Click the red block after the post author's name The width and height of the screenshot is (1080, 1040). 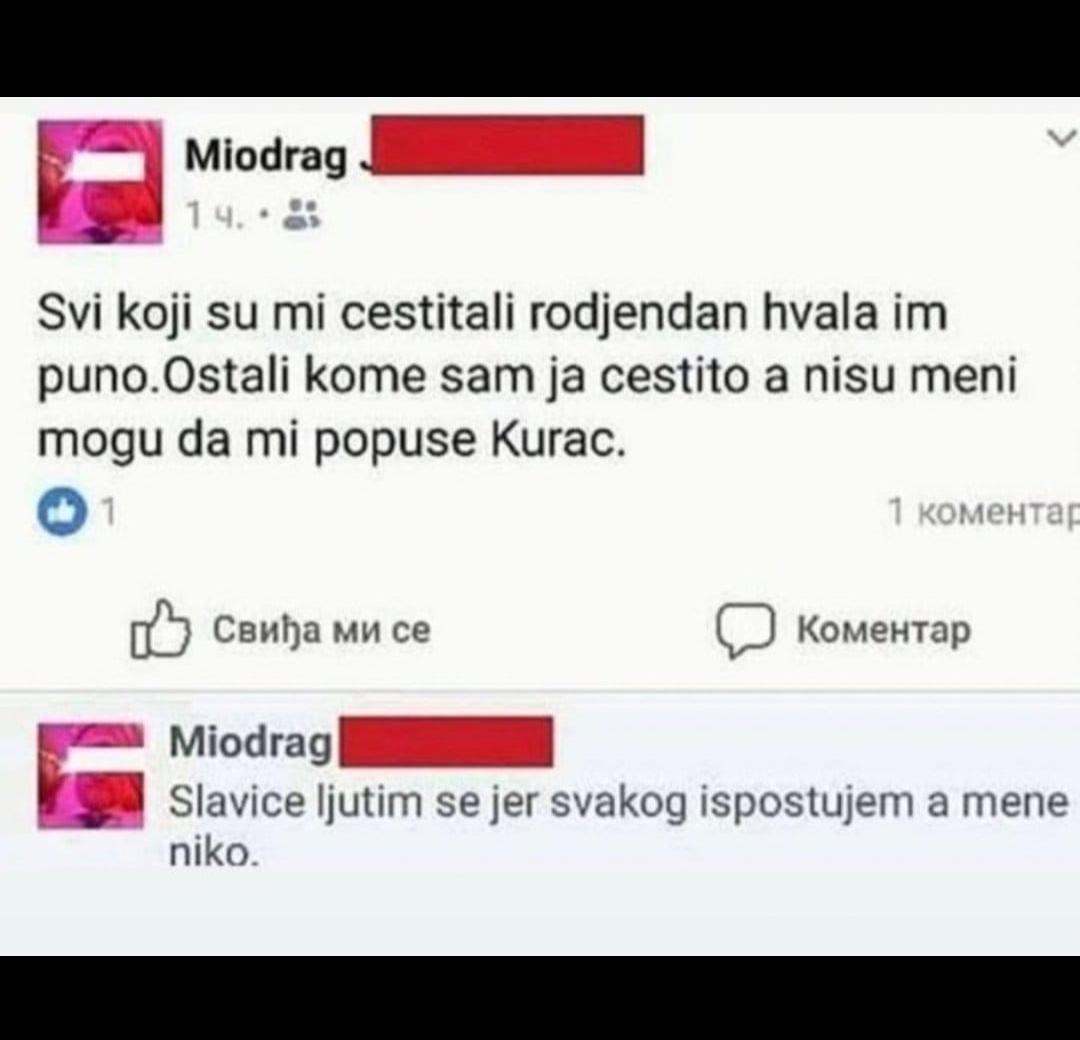coord(508,145)
